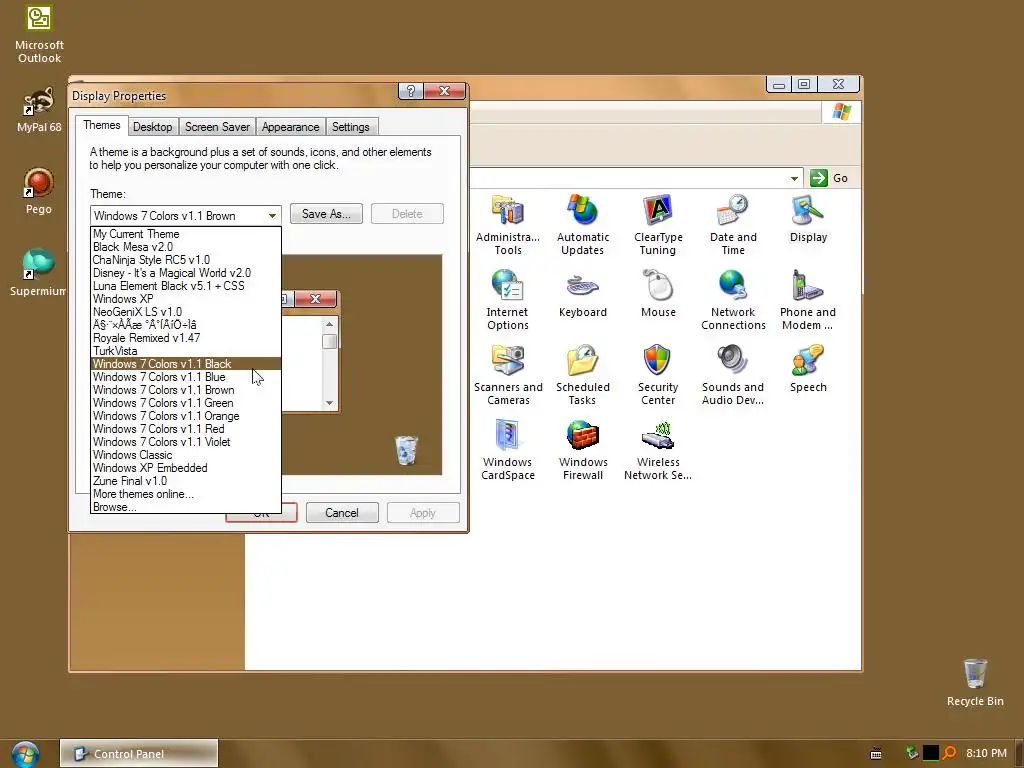This screenshot has height=768, width=1024.
Task: Open Keyboard applet
Action: pyautogui.click(x=583, y=294)
